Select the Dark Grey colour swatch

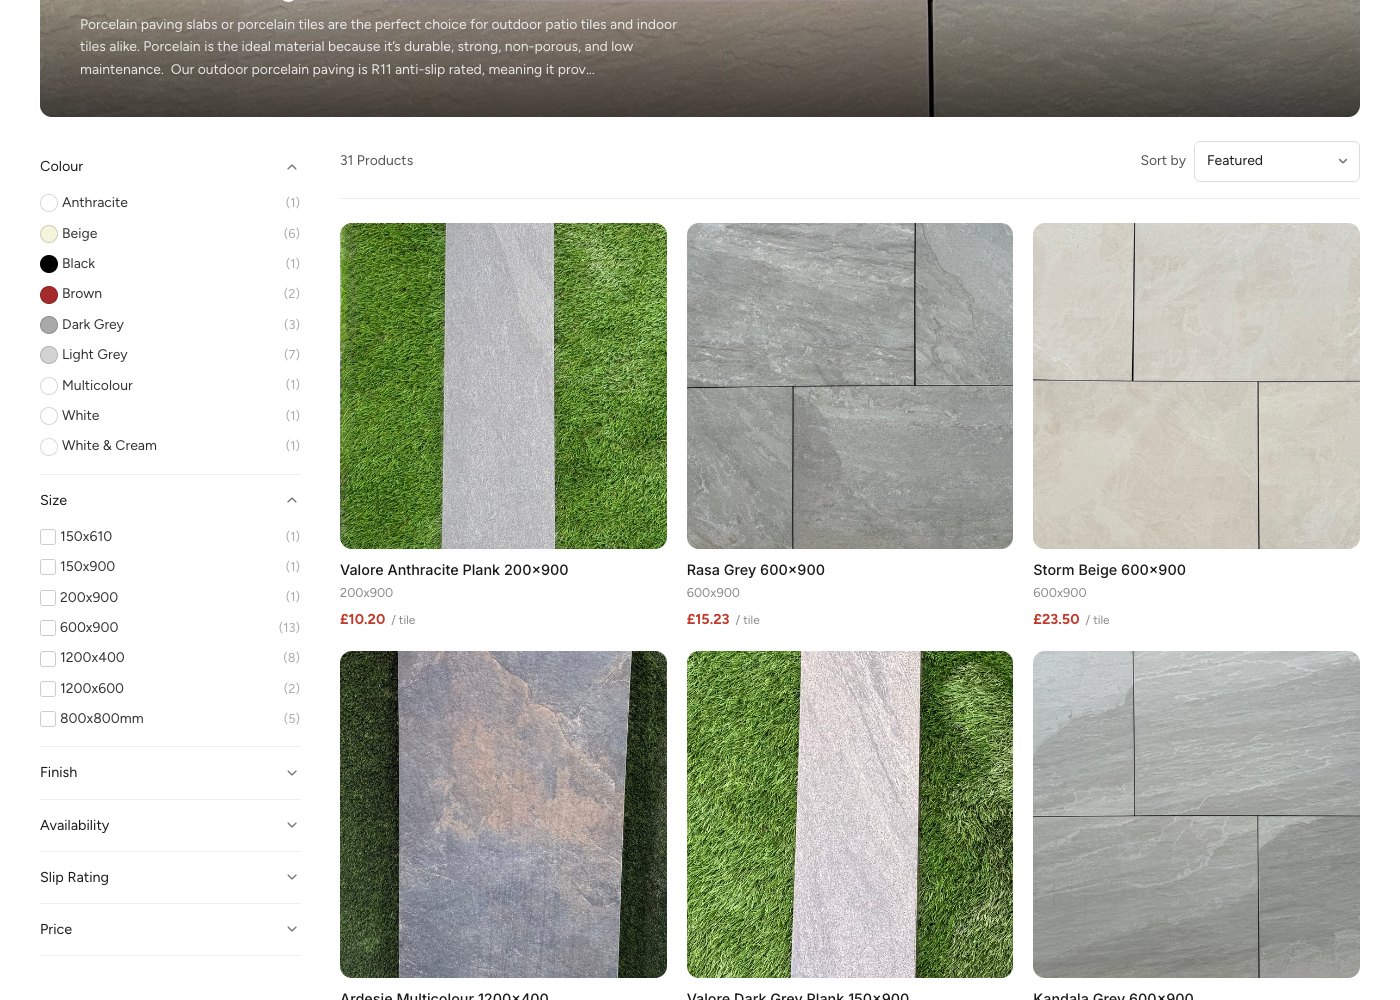(49, 325)
